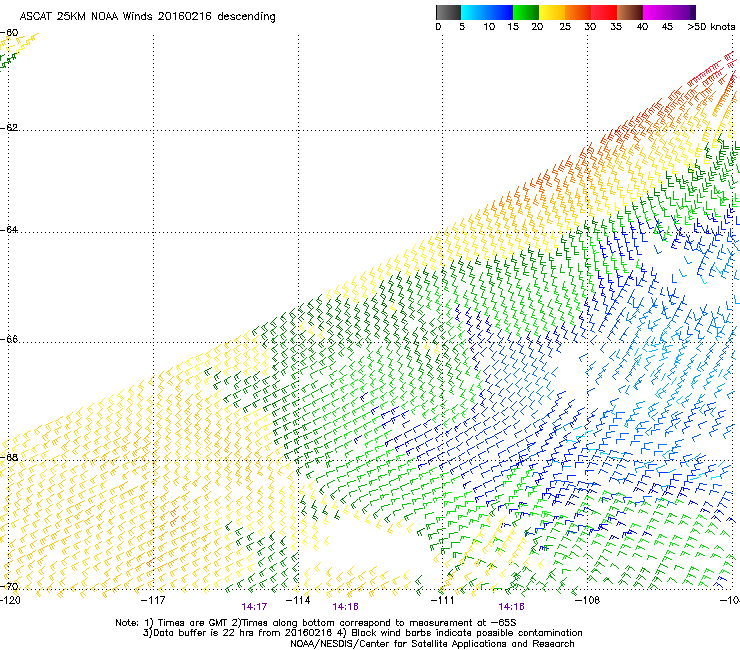This screenshot has width=740, height=650.
Task: Click the chart title 'ASCAT 25KM NOAA Winds 20160216 descending'
Action: pyautogui.click(x=147, y=17)
